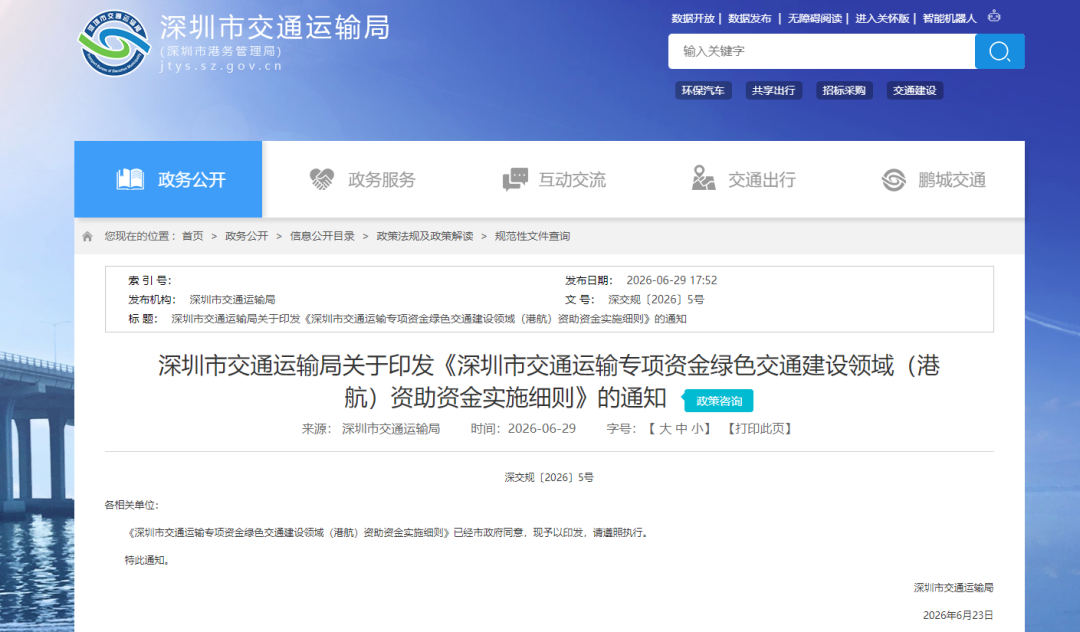Set font size to 小
Viewport: 1080px width, 632px height.
pyautogui.click(x=697, y=429)
